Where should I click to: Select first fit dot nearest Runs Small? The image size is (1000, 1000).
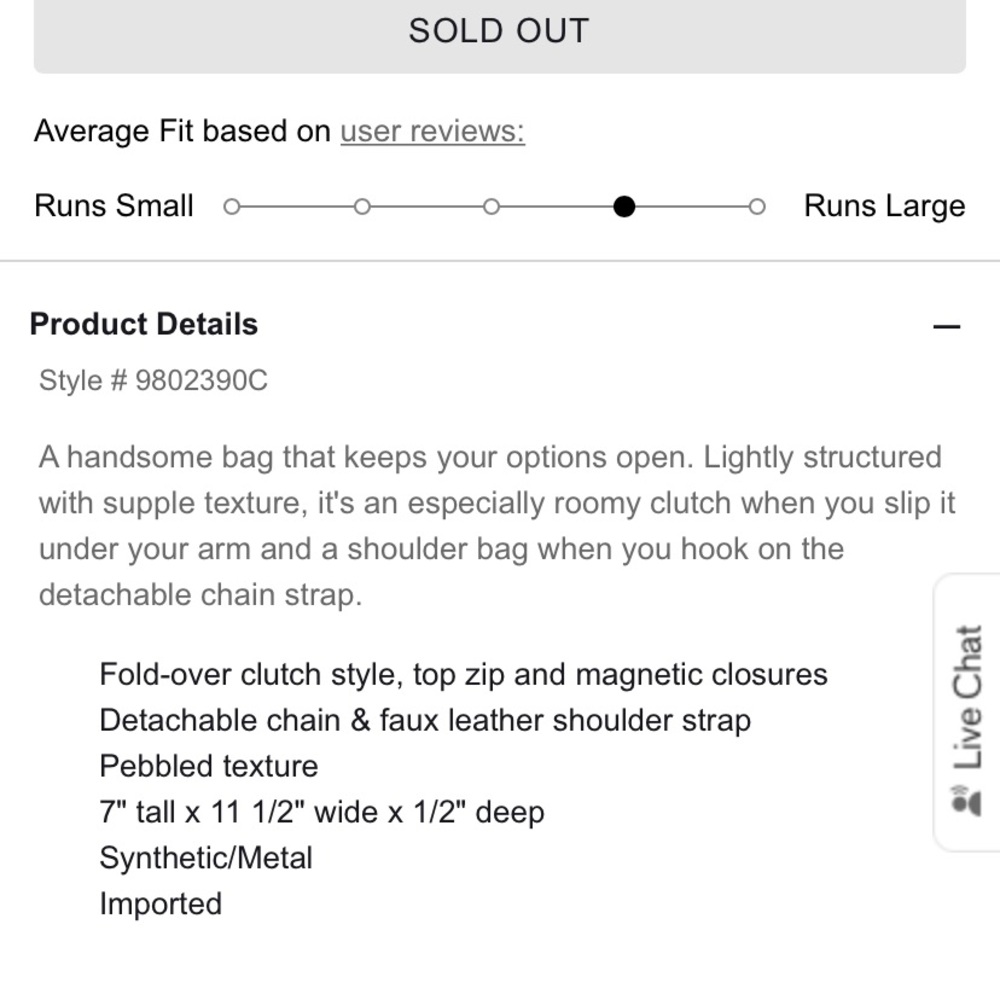click(x=232, y=207)
